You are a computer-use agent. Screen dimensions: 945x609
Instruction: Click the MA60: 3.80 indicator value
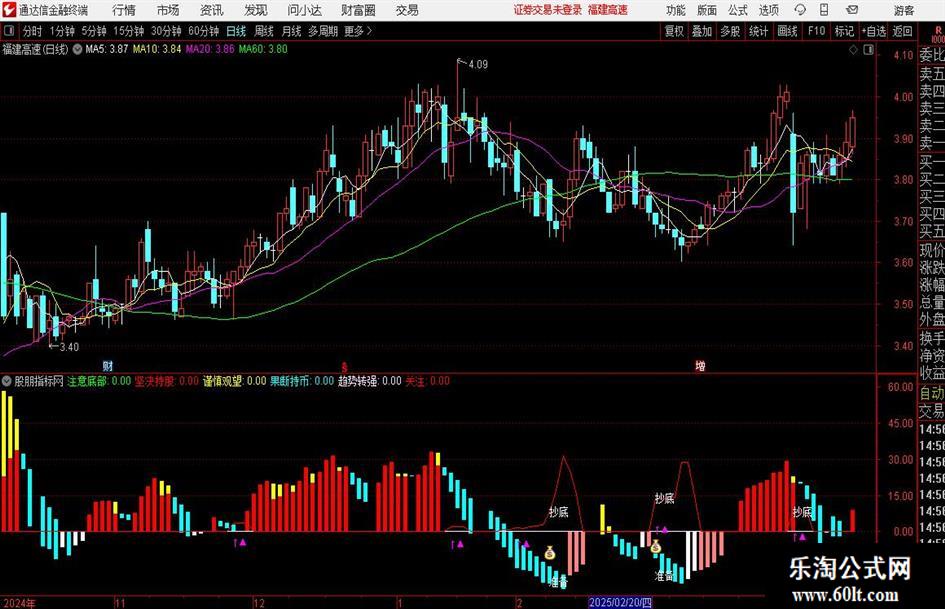[x=263, y=49]
